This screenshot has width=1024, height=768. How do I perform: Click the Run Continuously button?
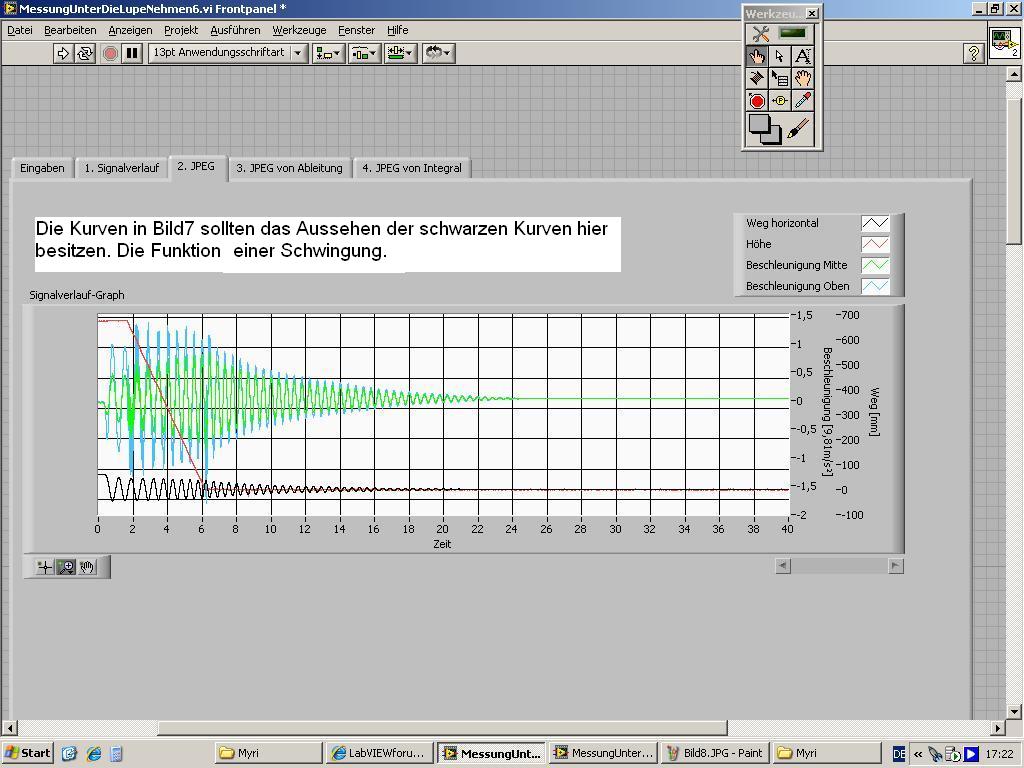(85, 53)
